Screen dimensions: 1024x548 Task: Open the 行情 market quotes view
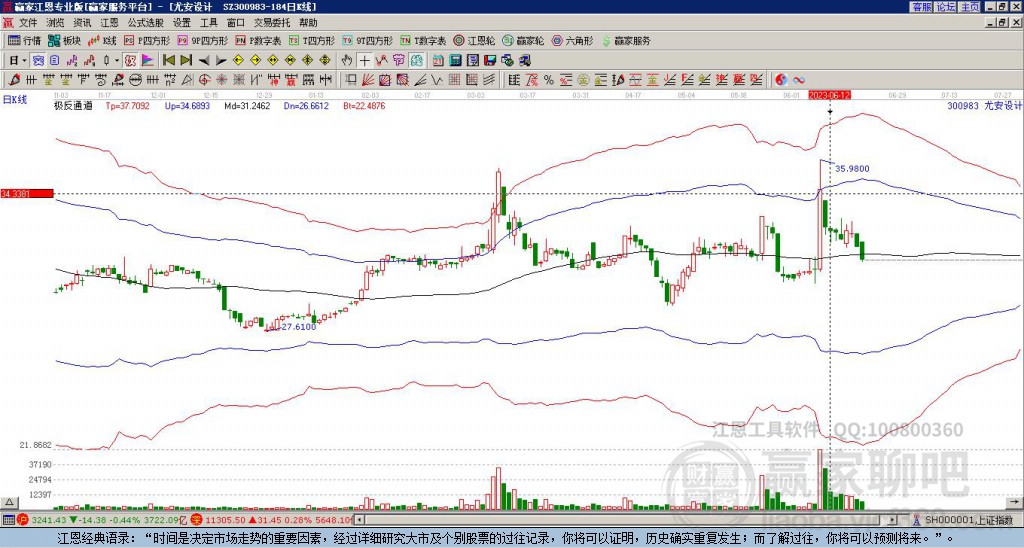25,40
